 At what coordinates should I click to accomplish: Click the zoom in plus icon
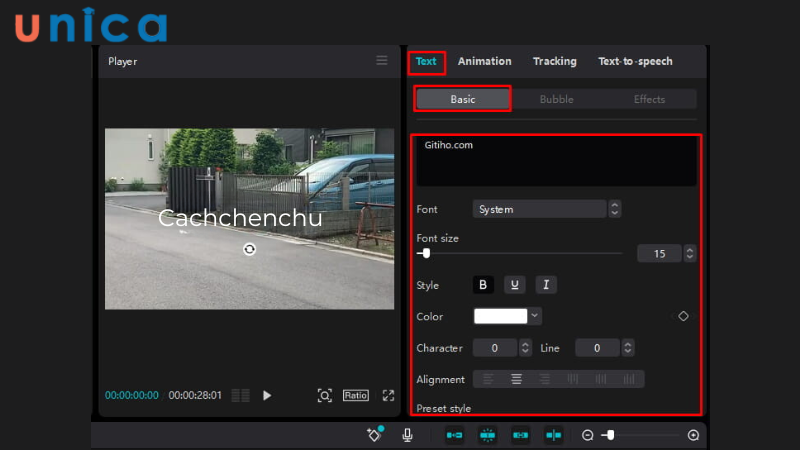(693, 435)
